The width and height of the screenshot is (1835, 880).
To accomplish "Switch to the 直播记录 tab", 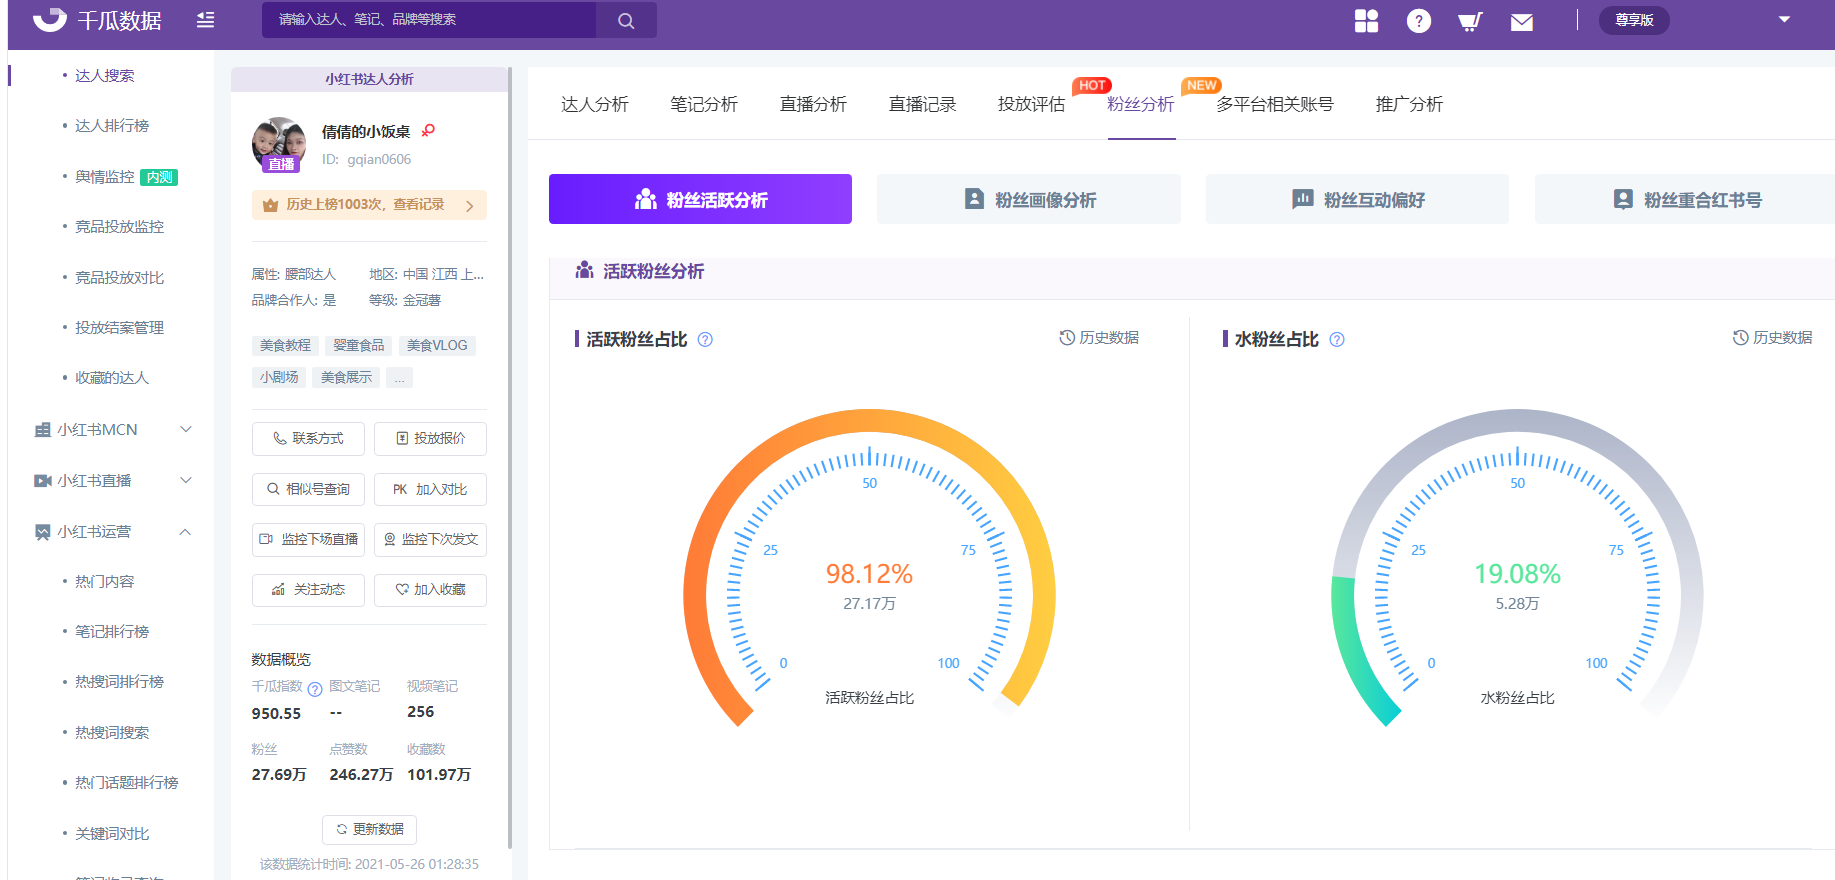I will [922, 104].
